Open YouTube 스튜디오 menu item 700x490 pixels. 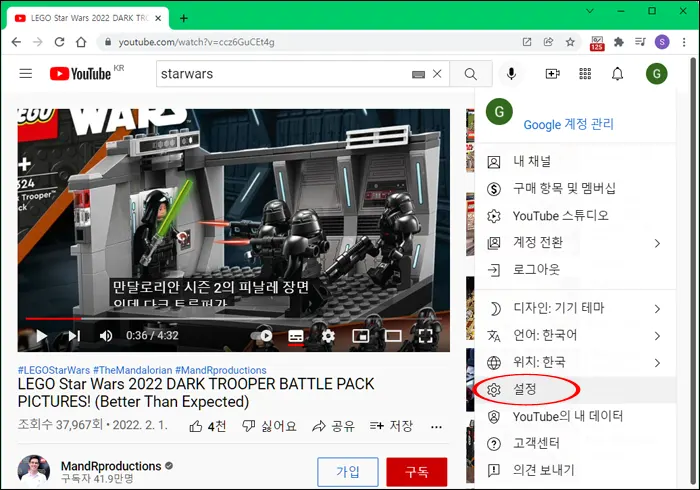pyautogui.click(x=576, y=216)
